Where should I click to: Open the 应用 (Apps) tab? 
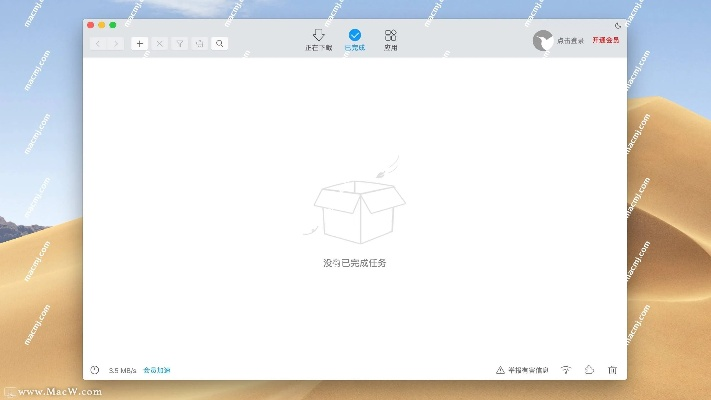[390, 40]
